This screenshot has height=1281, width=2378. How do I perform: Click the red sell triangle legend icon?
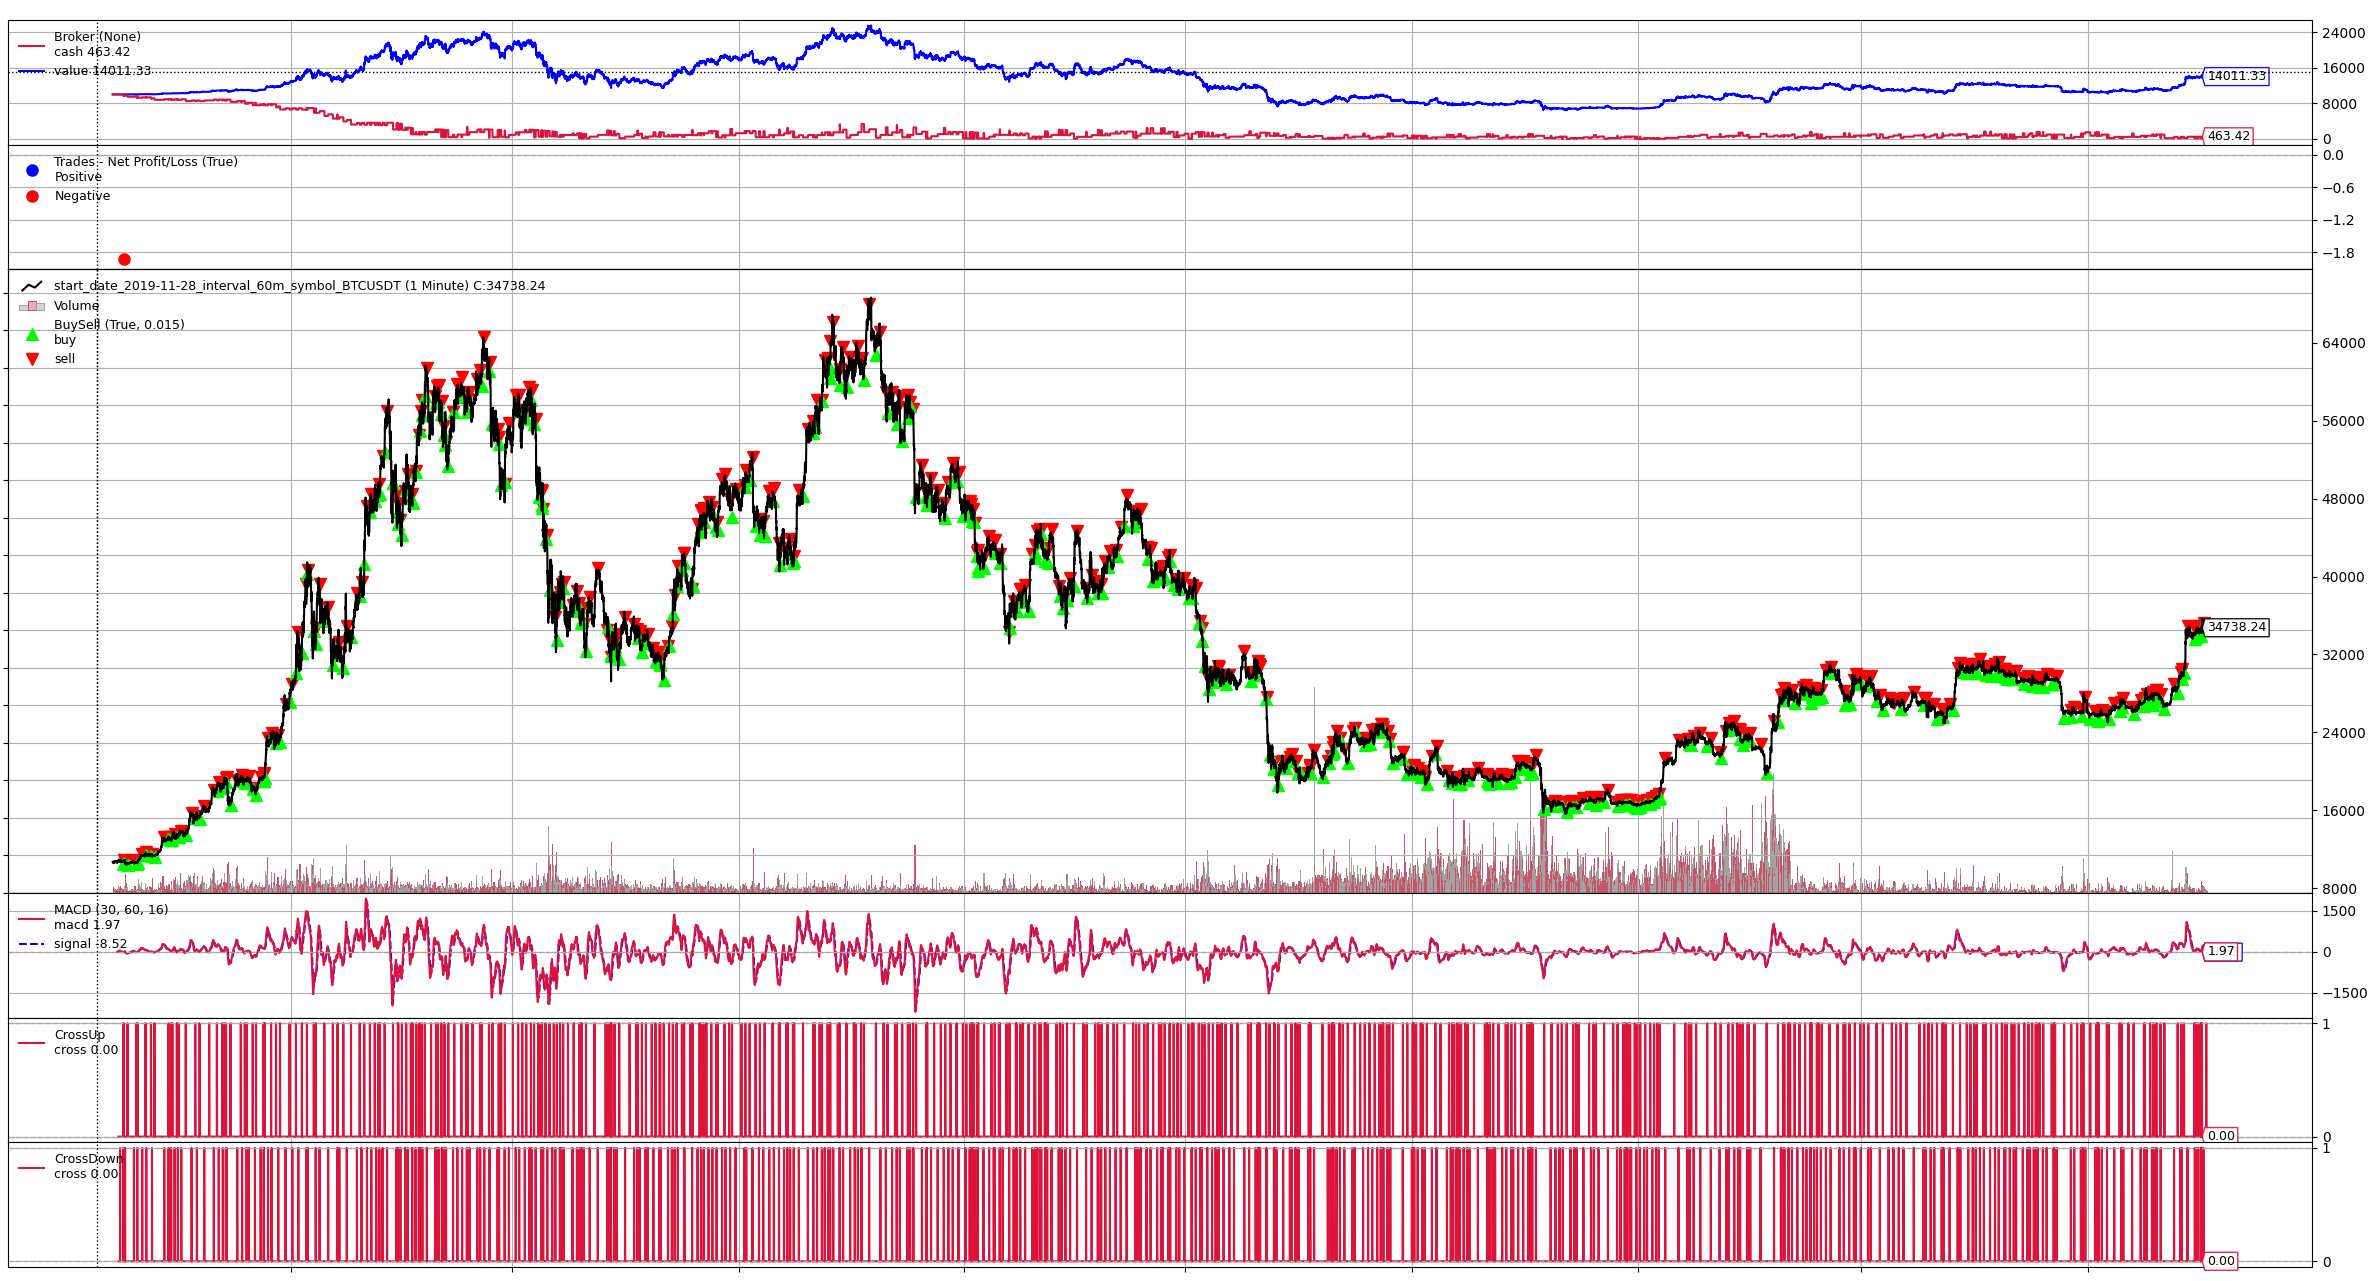point(32,359)
